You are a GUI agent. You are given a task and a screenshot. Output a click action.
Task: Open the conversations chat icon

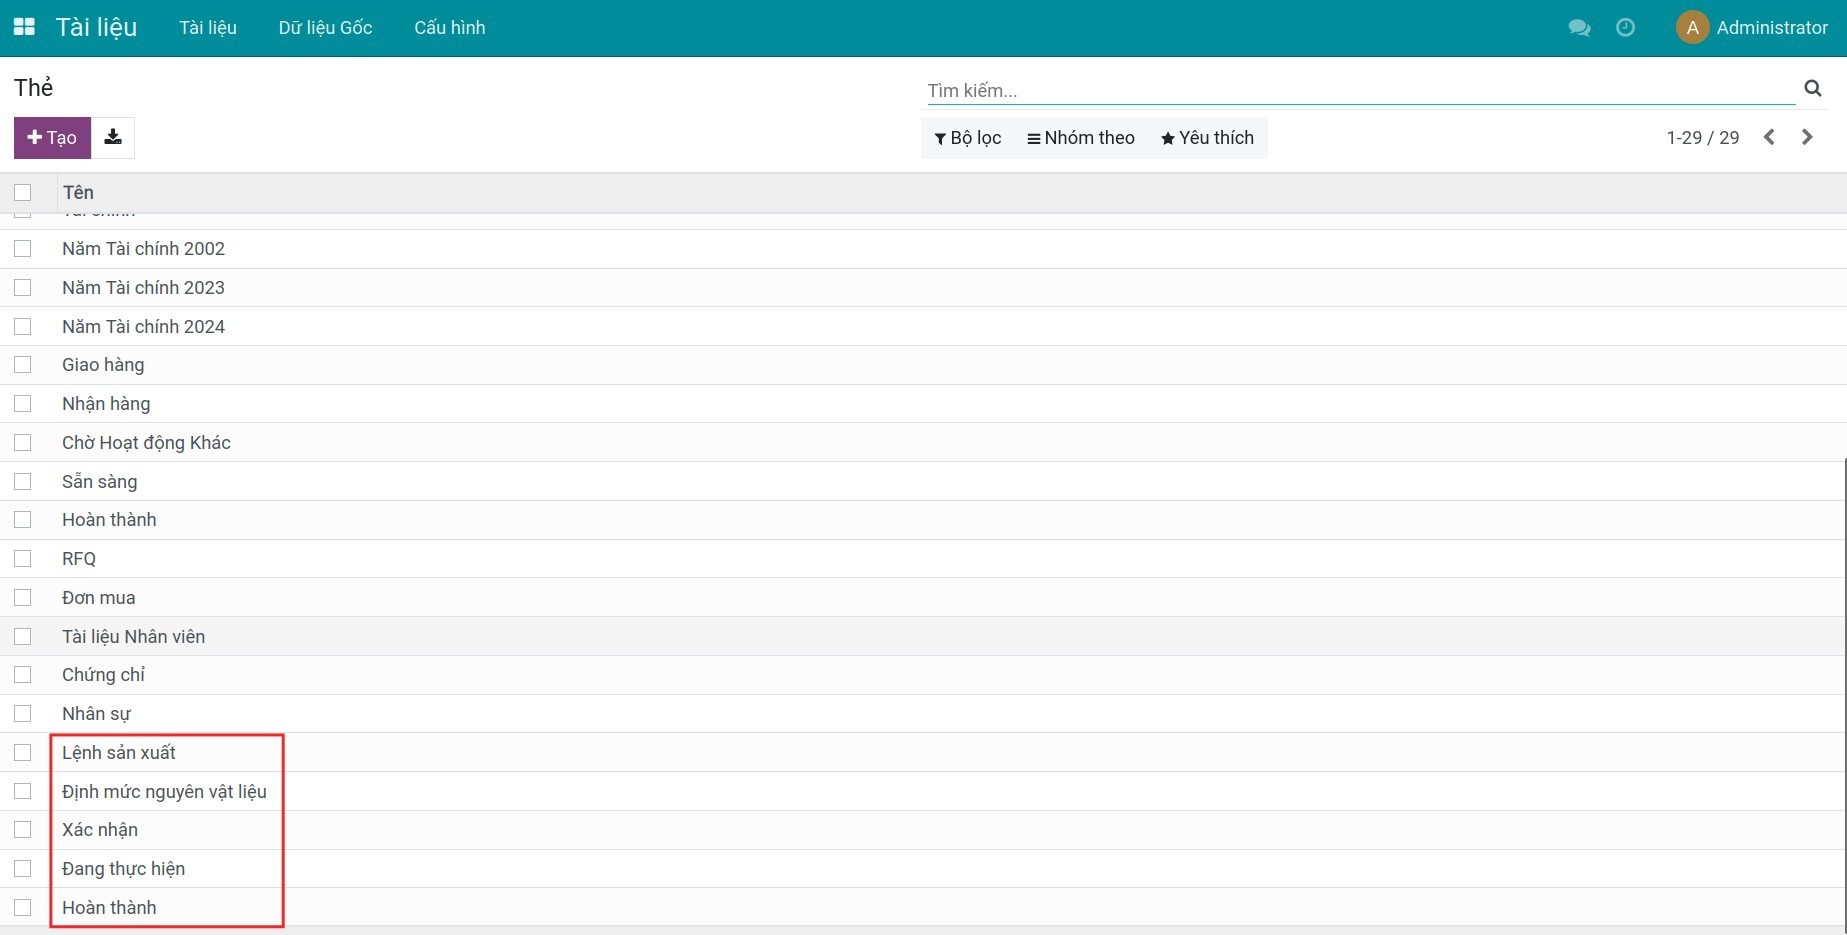point(1579,28)
